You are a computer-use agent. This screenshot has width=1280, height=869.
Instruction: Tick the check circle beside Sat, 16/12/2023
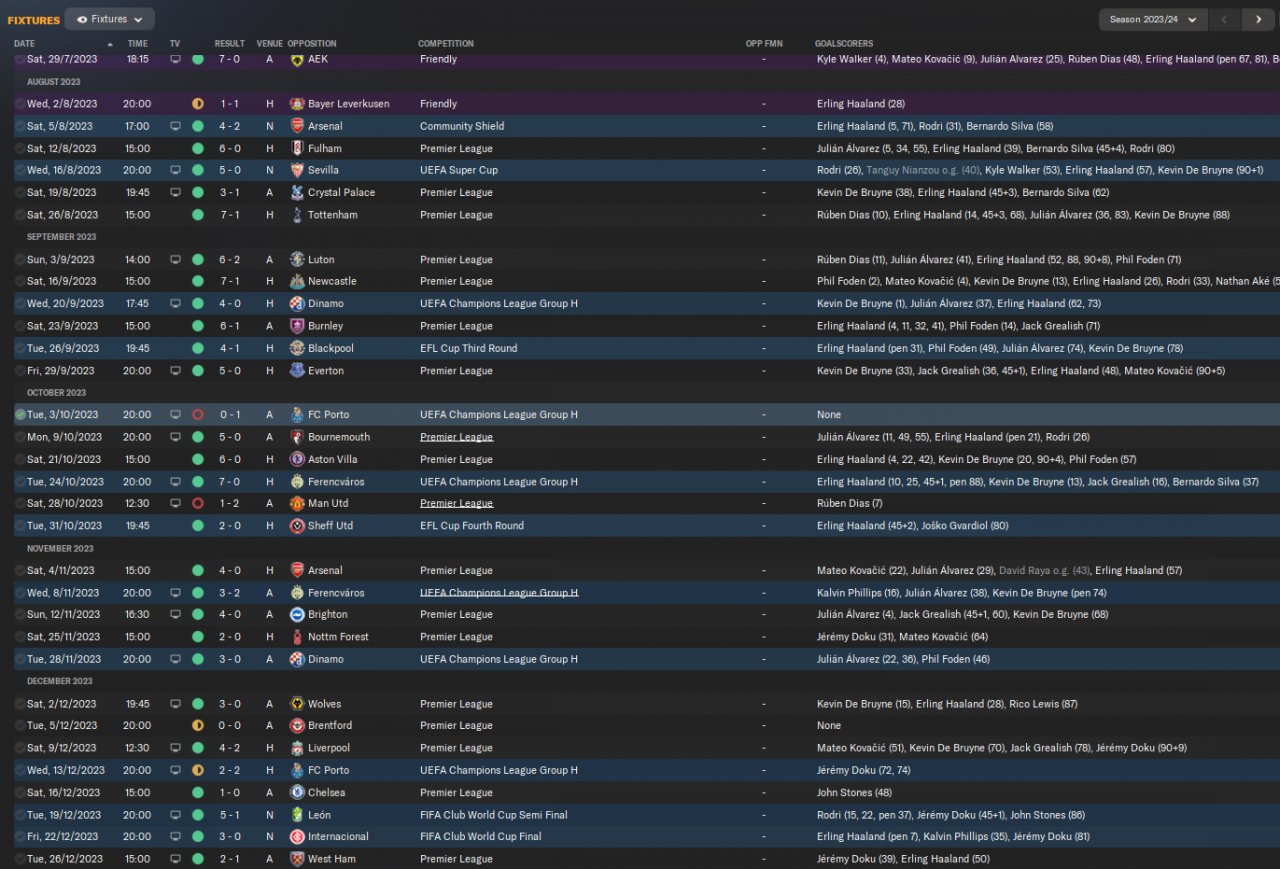coord(20,792)
